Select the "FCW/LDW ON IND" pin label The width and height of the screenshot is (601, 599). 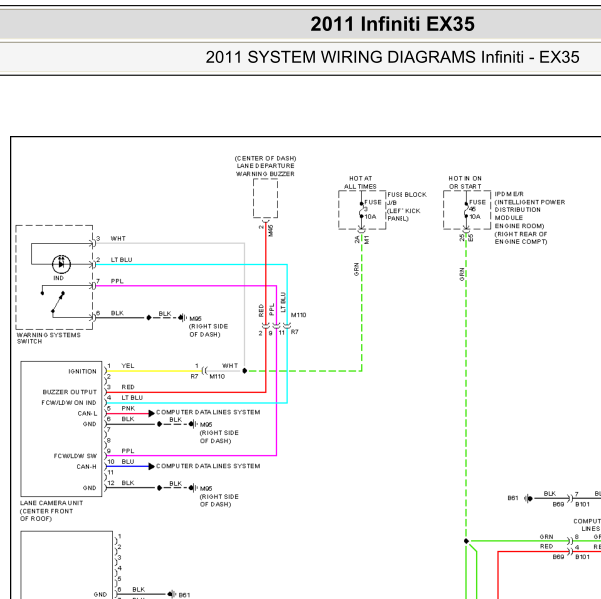pyautogui.click(x=69, y=403)
